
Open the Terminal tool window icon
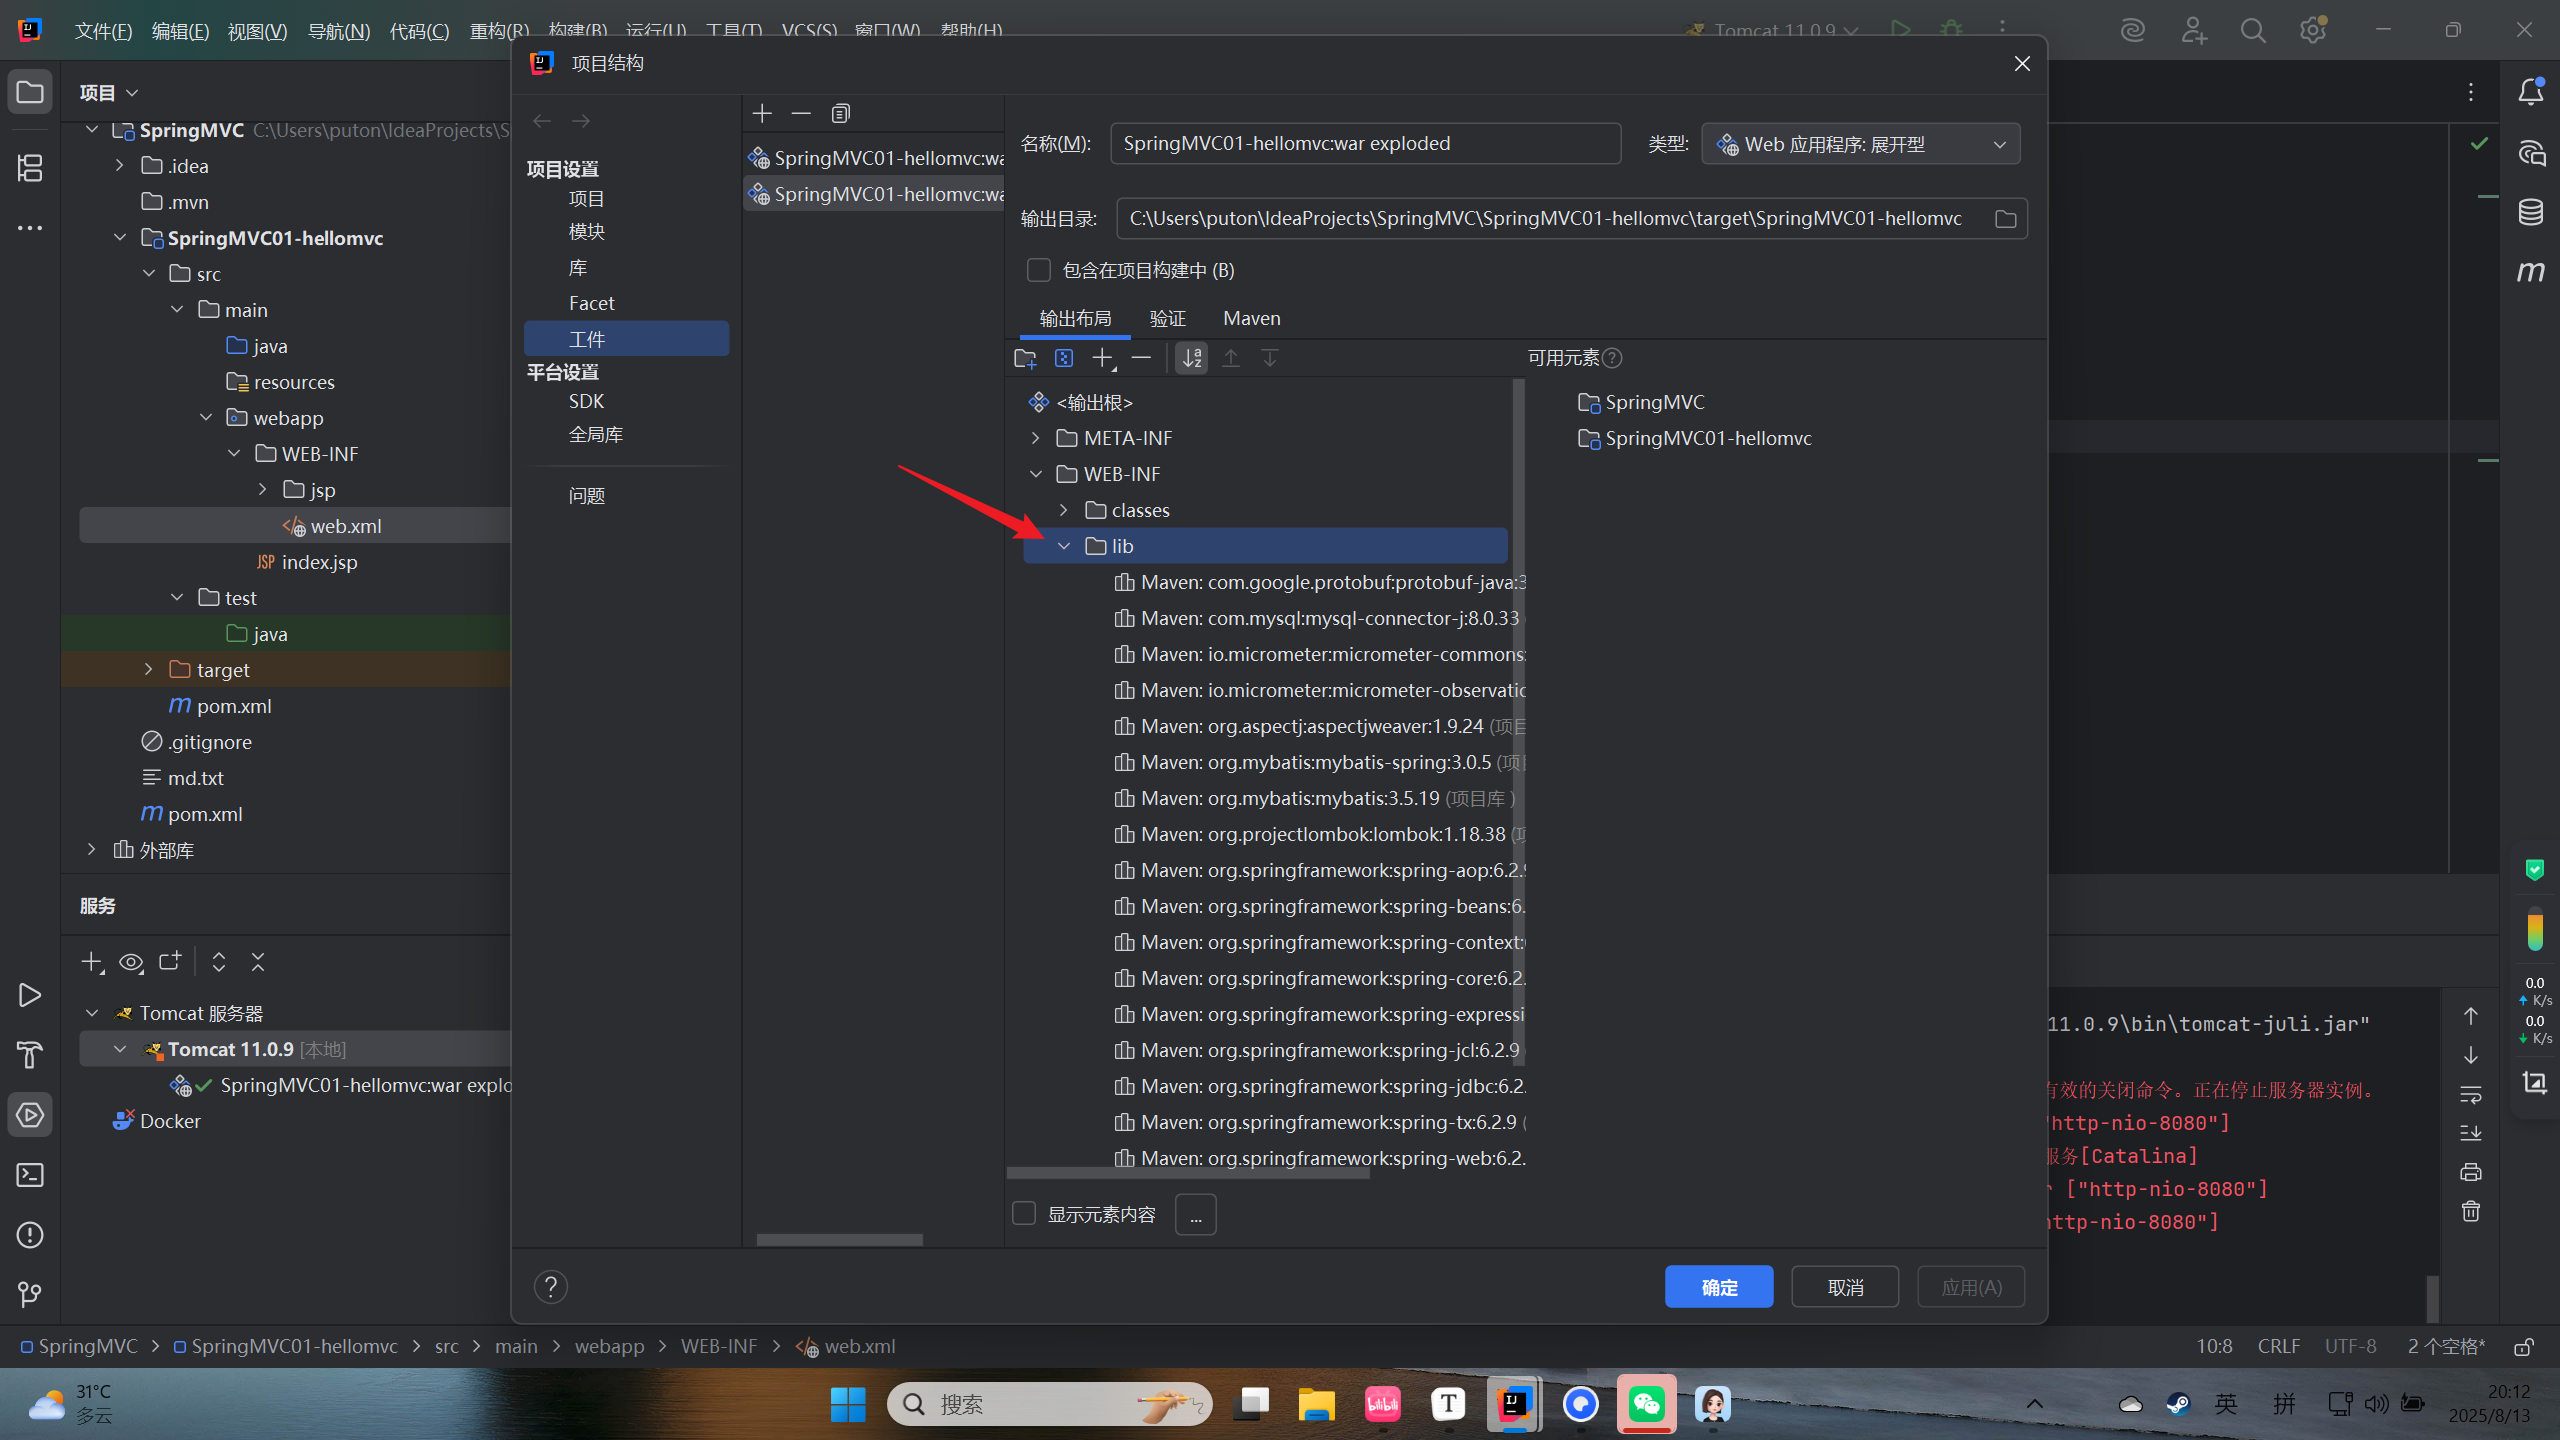click(x=30, y=1175)
